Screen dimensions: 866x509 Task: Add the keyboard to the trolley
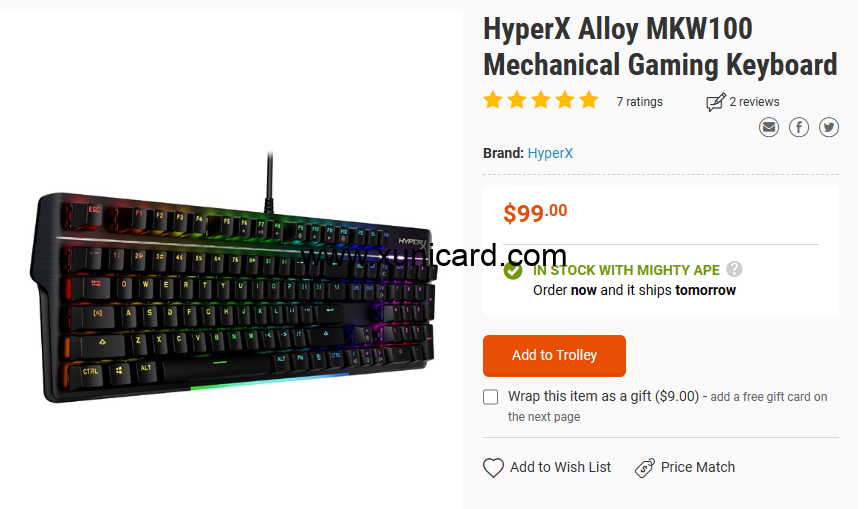point(554,356)
